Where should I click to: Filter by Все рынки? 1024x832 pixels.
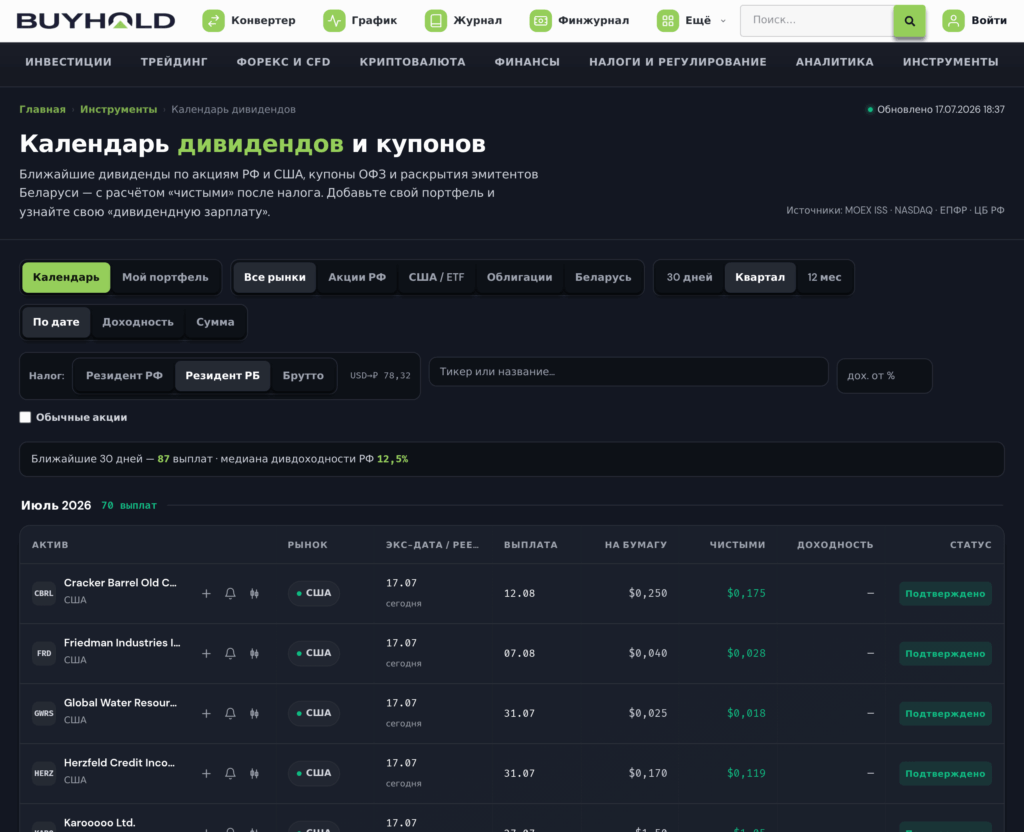coord(275,278)
